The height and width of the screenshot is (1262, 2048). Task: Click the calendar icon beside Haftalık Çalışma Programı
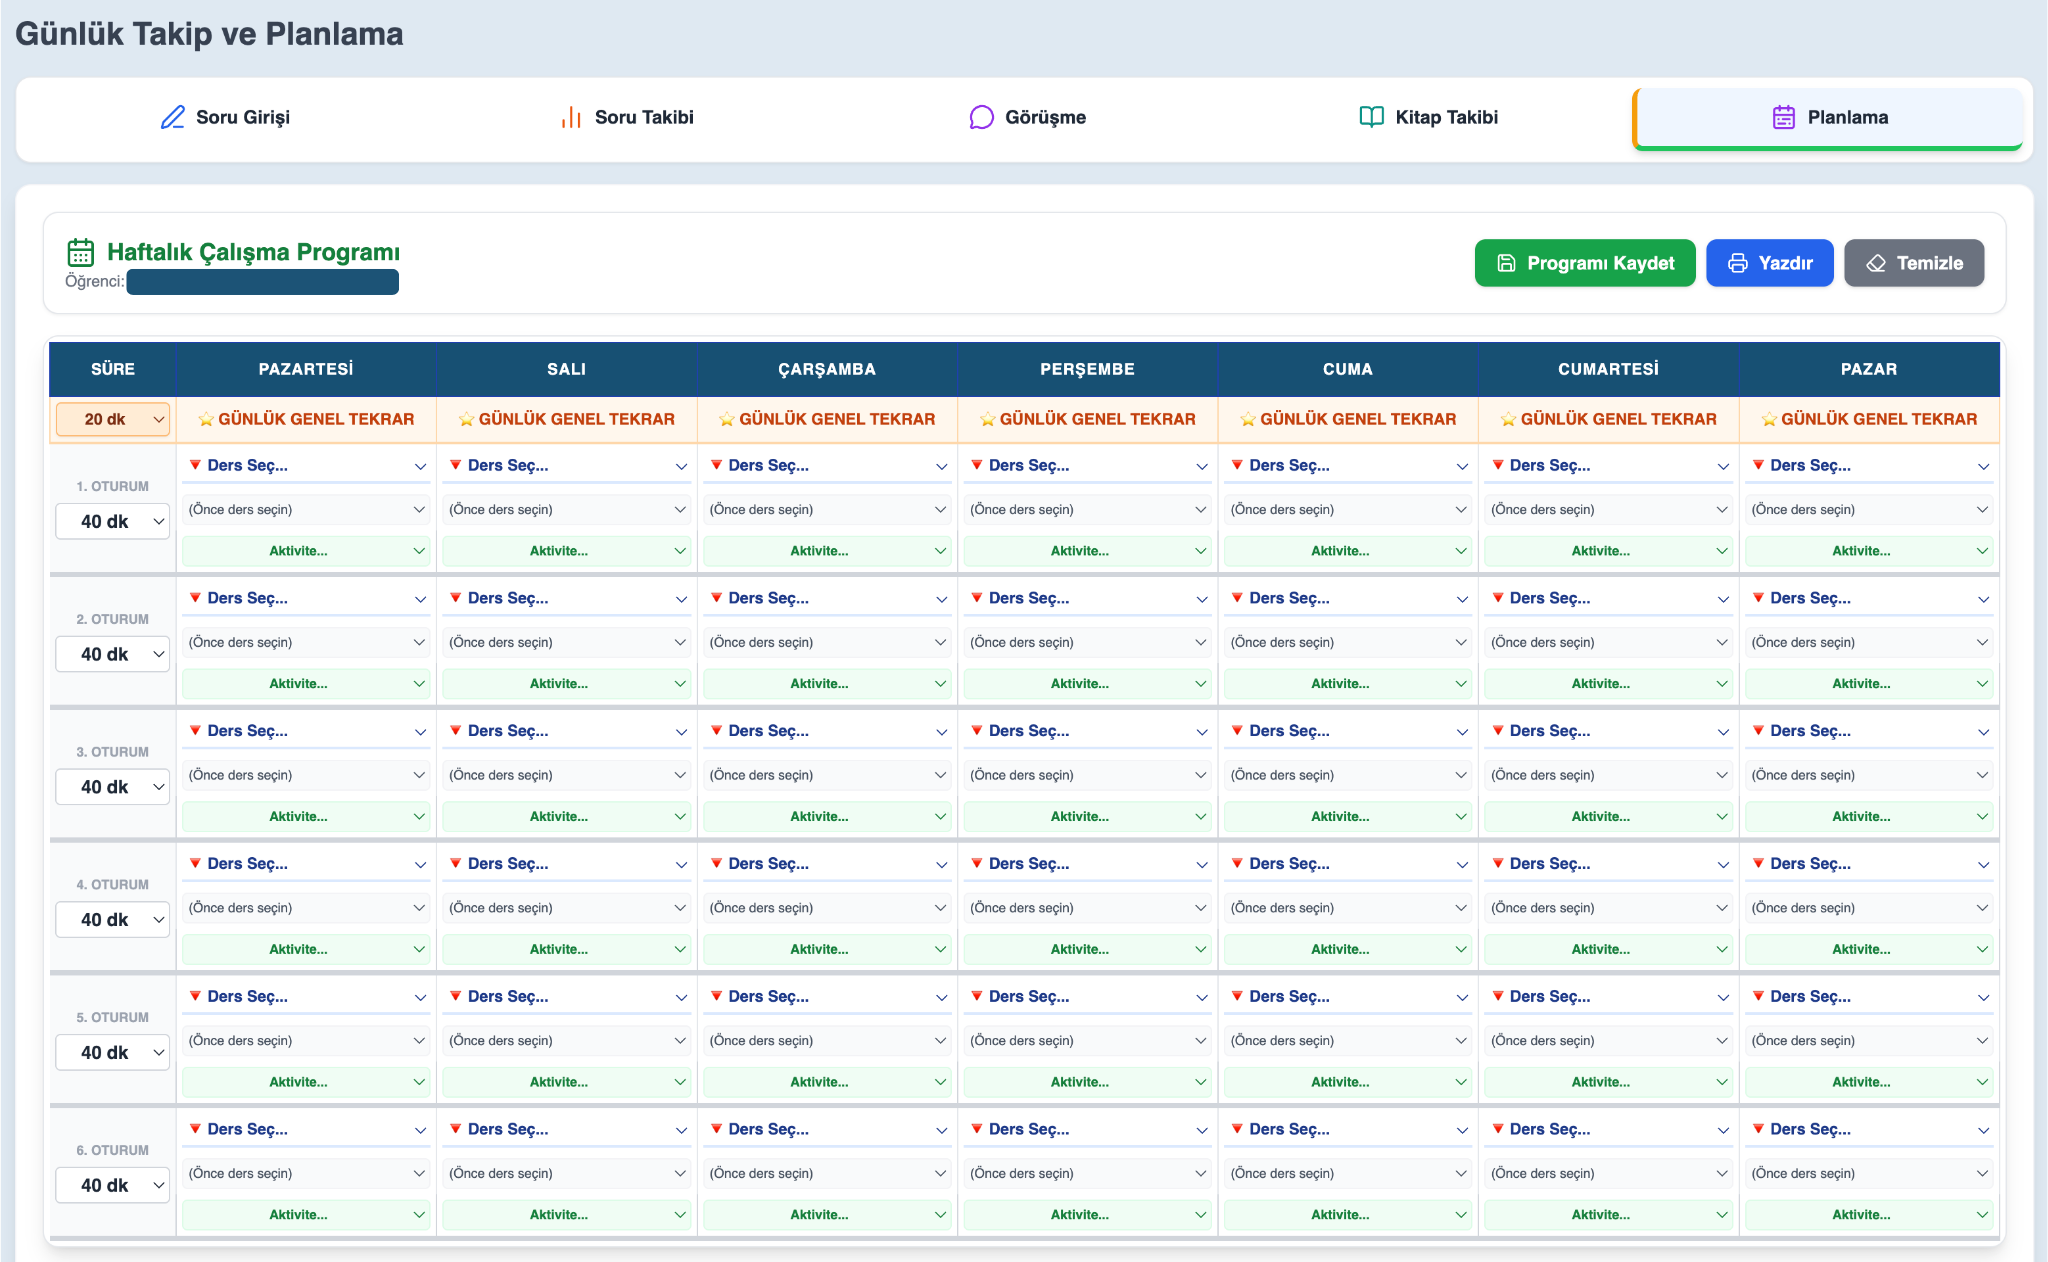[79, 251]
